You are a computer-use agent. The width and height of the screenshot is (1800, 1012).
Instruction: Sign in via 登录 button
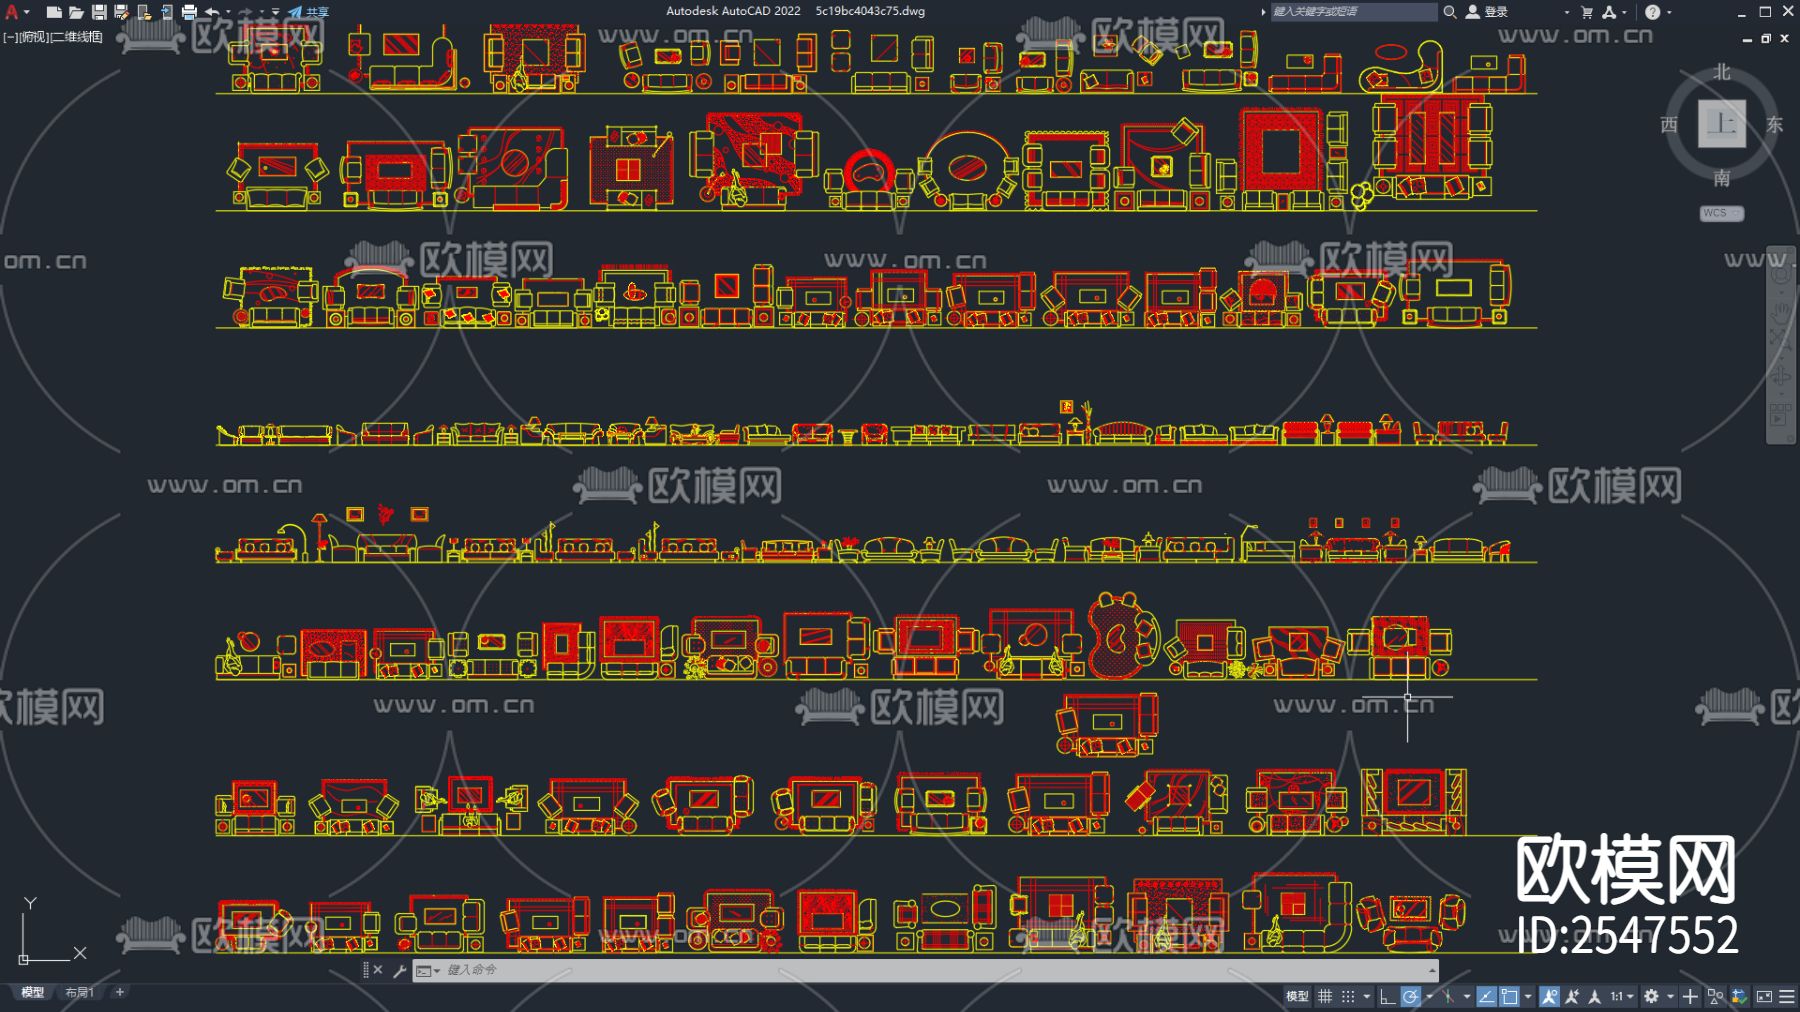pos(1487,12)
